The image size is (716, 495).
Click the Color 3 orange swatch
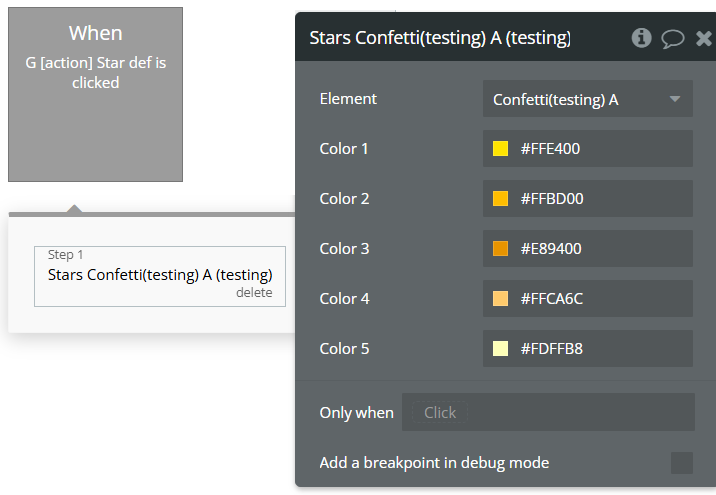[x=501, y=249]
